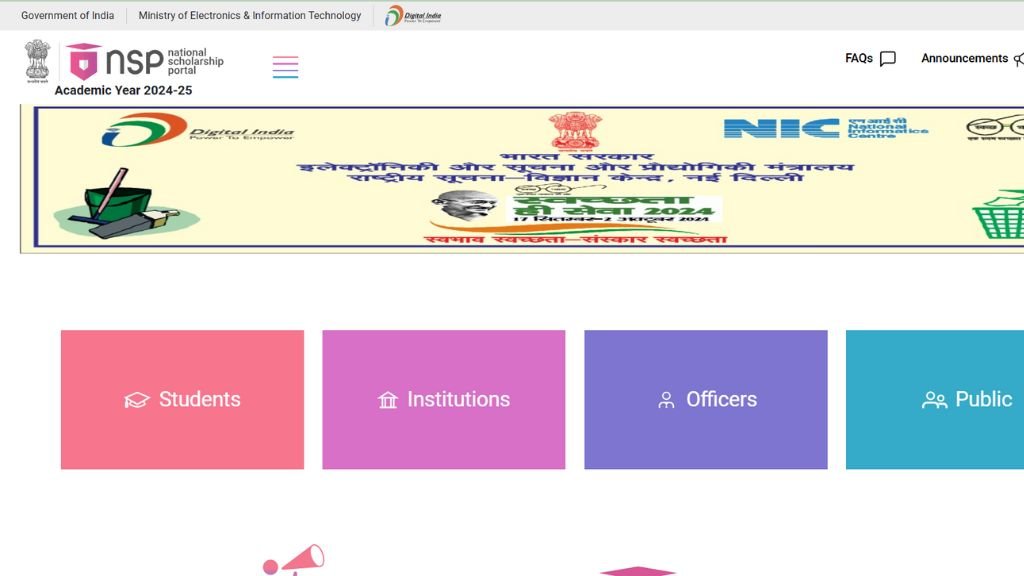
Task: Click the Gandhi portrait in banner
Action: [x=466, y=207]
